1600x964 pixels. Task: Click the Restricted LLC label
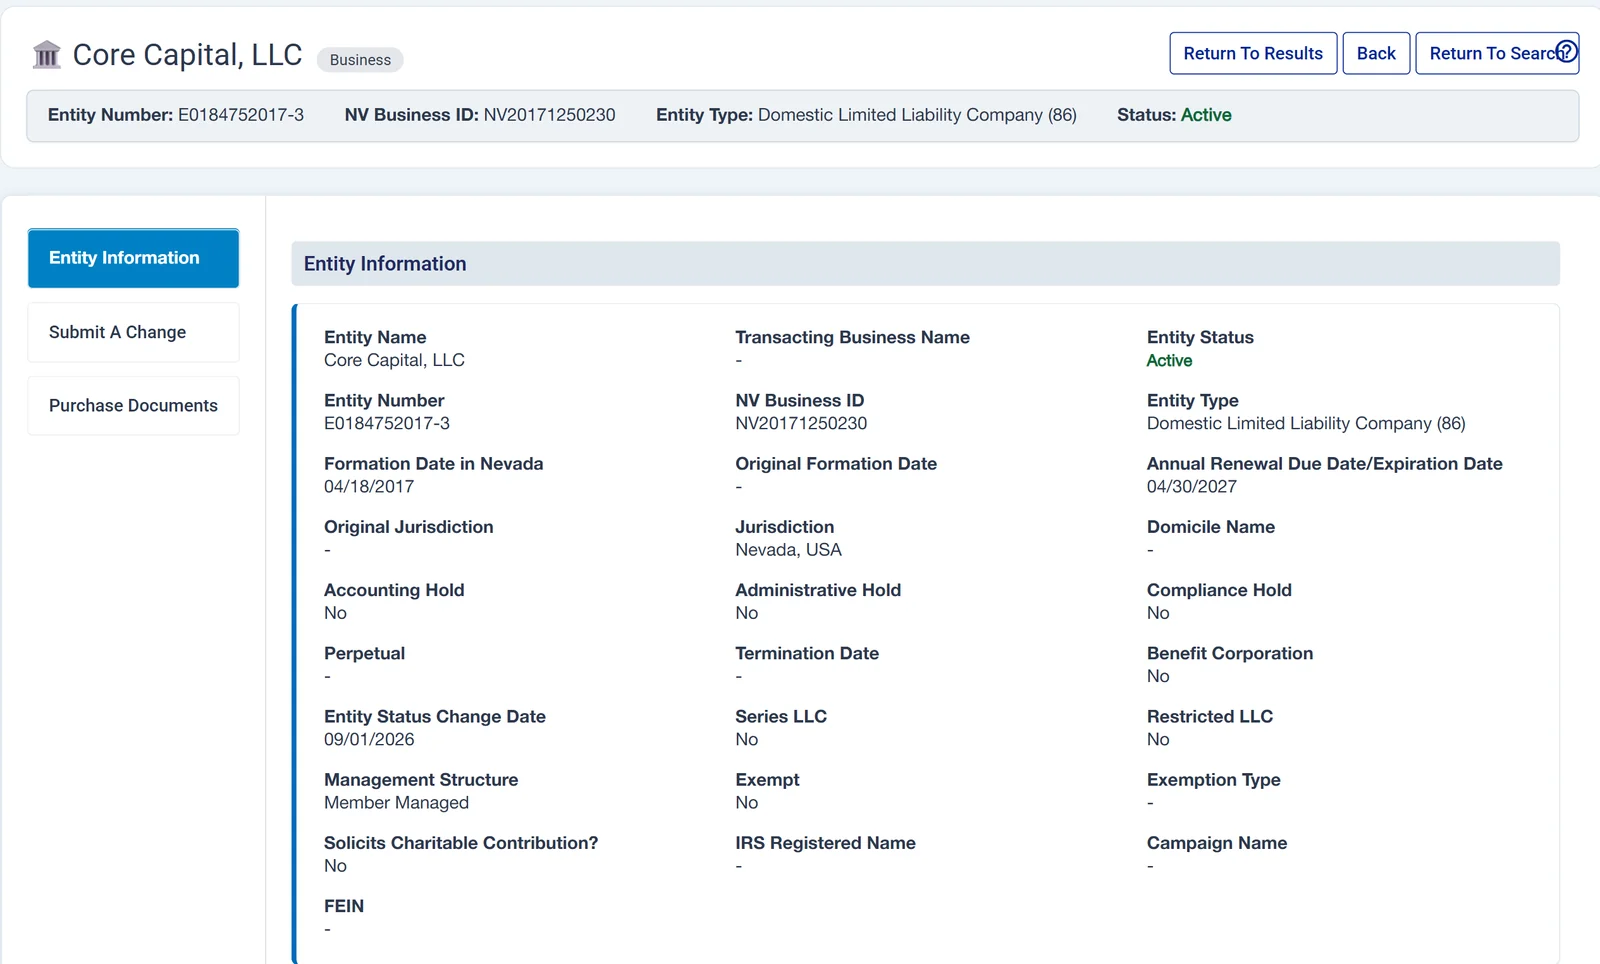[x=1210, y=716]
